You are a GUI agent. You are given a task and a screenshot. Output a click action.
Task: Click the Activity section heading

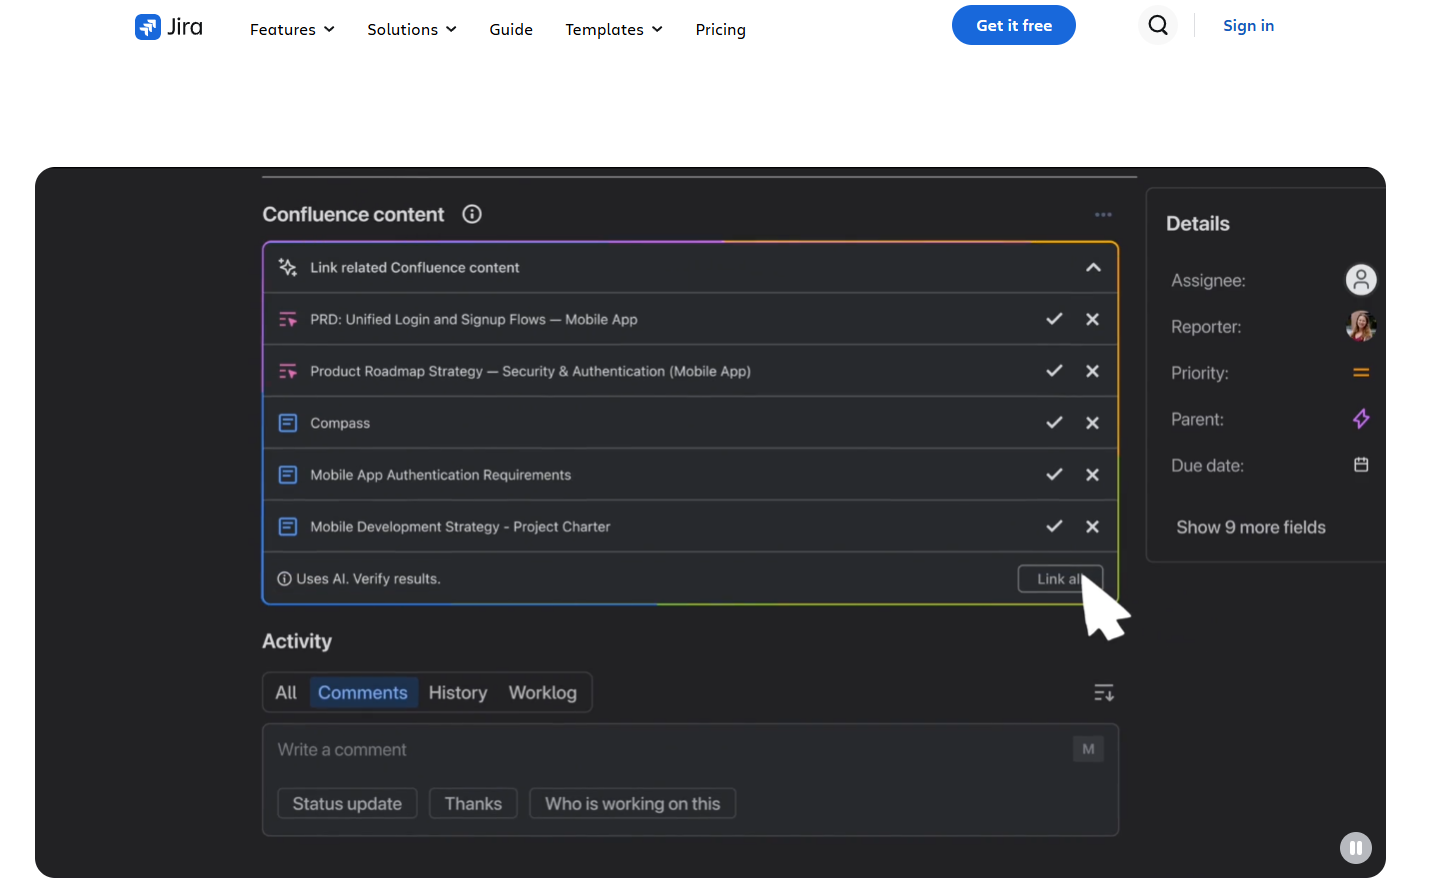(297, 641)
